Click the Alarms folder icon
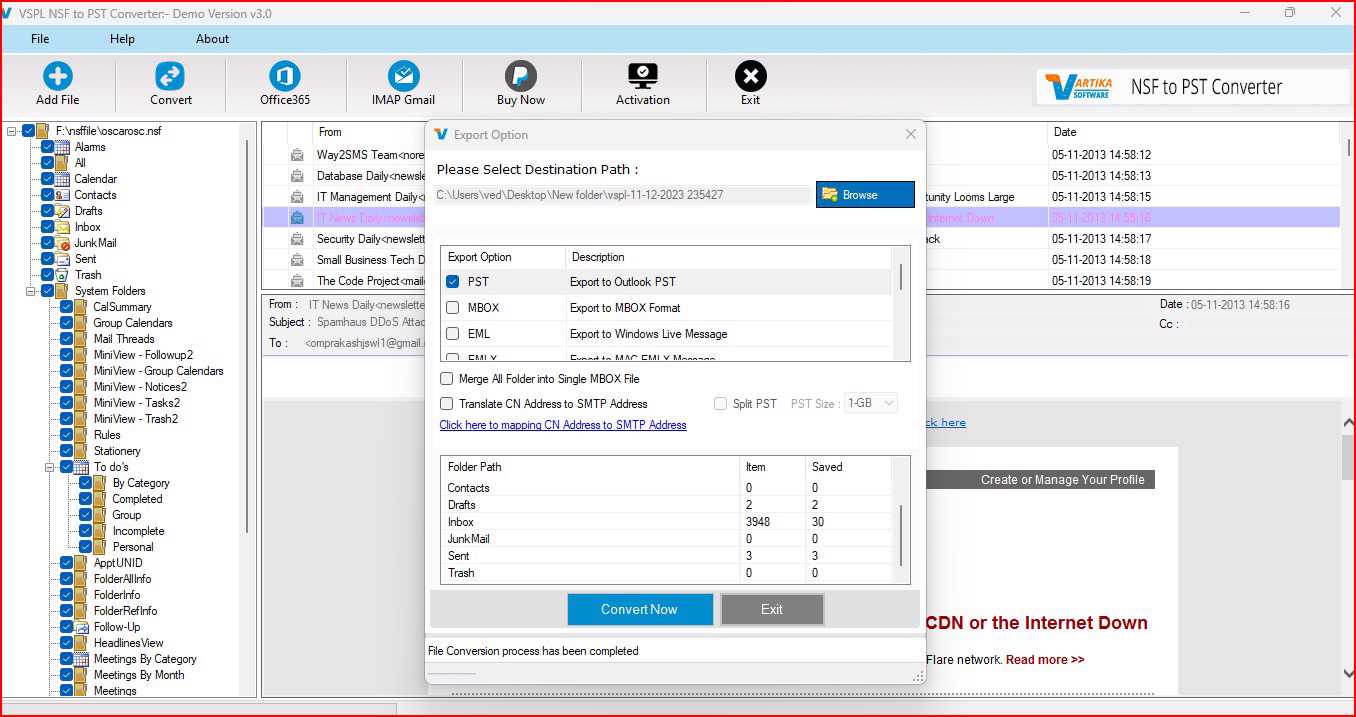The height and width of the screenshot is (717, 1356). tap(63, 147)
